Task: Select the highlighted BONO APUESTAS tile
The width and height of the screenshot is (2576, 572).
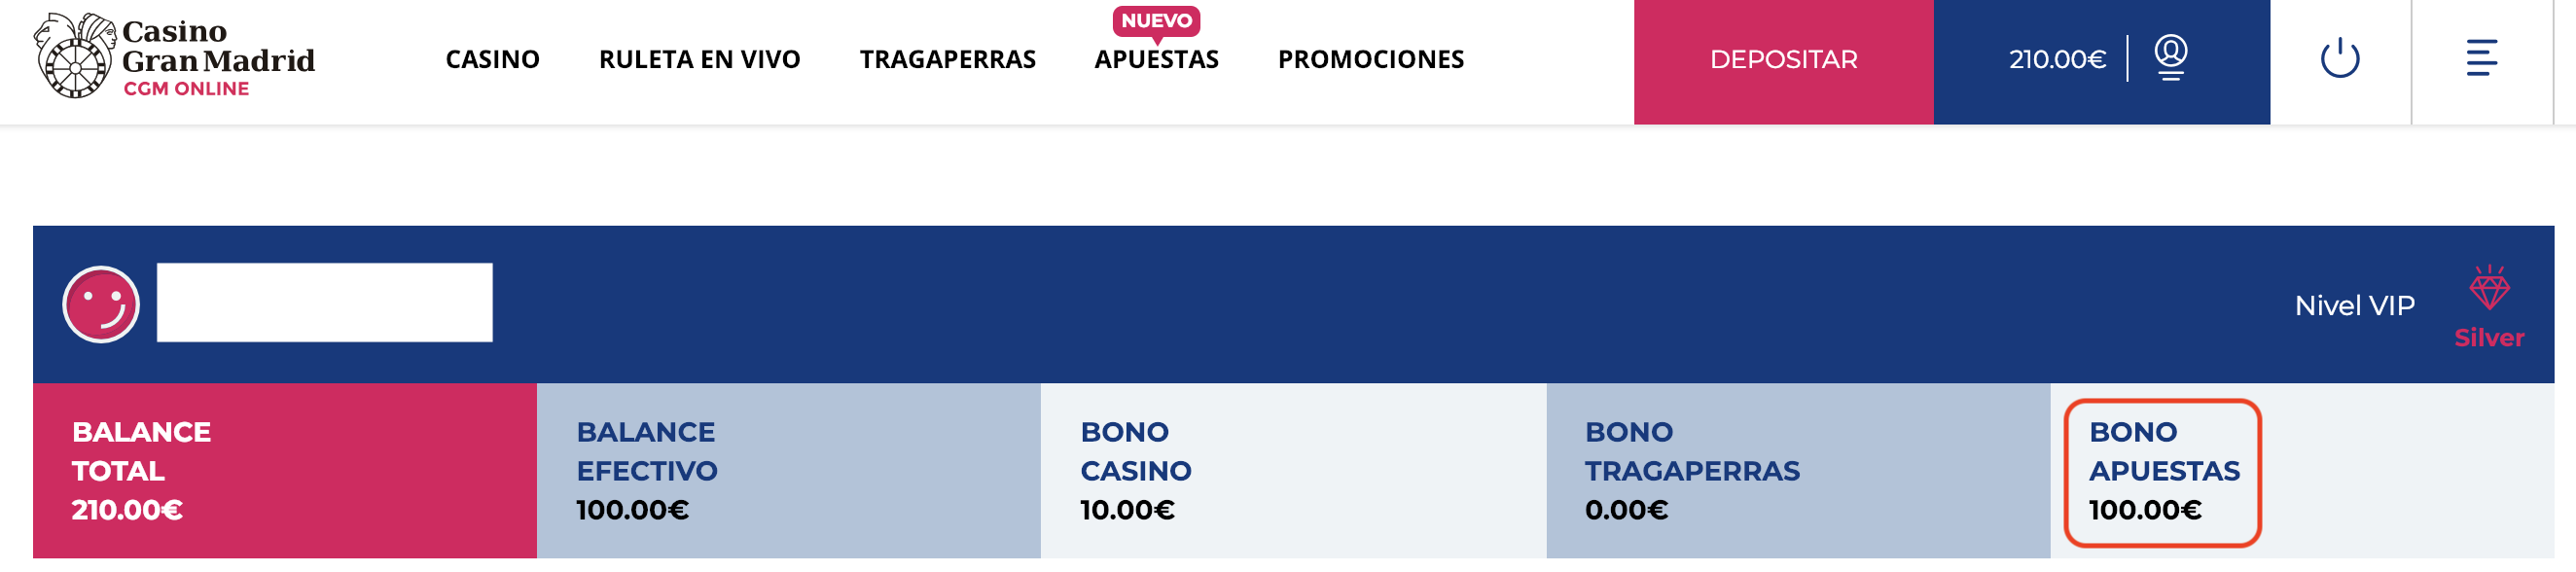Action: coord(2163,473)
